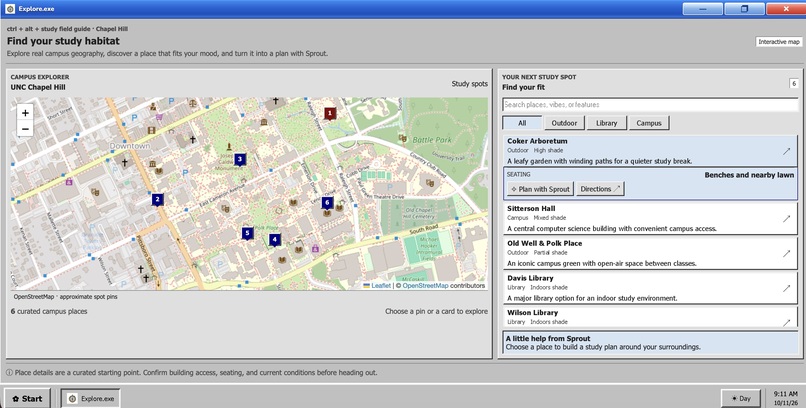
Task: Click the taskbar clock 9:11 AM
Action: pyautogui.click(x=786, y=394)
